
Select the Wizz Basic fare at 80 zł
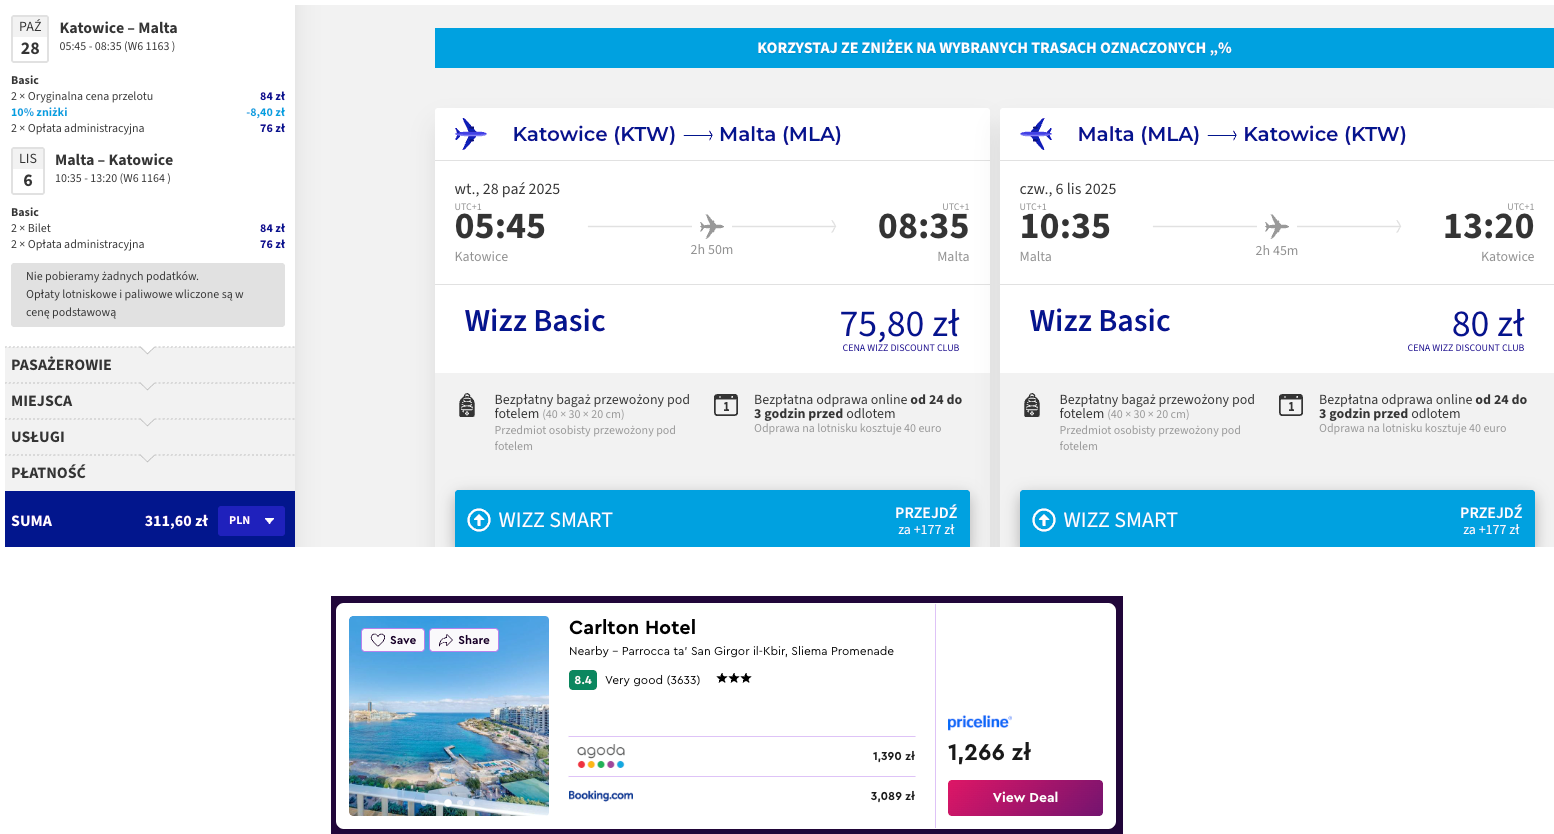(1277, 329)
